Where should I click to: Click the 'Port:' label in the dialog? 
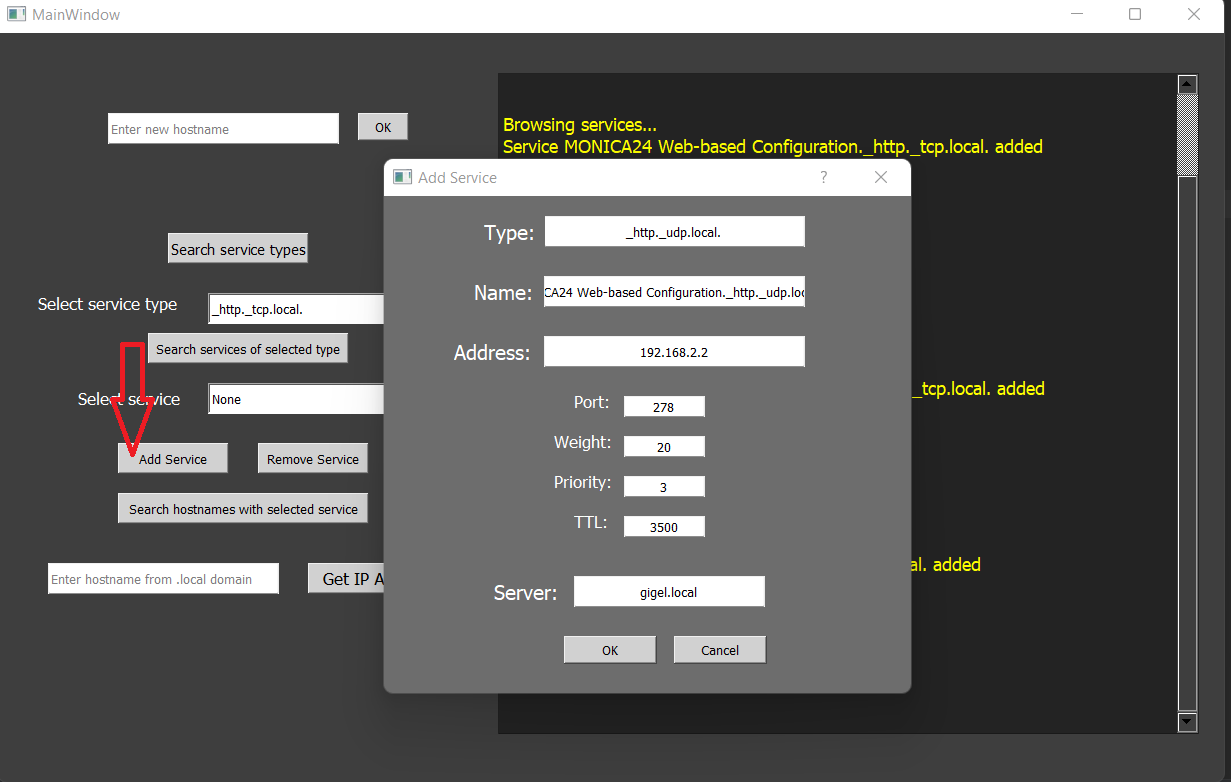point(591,402)
